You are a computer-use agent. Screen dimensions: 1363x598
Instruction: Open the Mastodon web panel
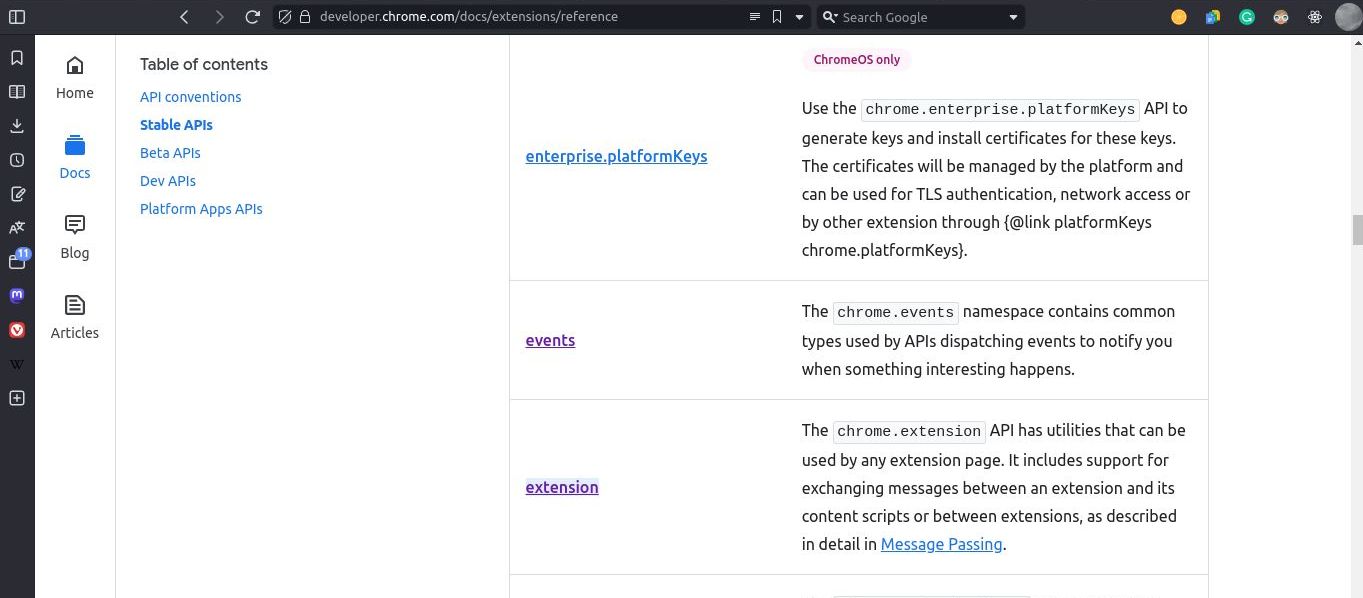click(17, 295)
